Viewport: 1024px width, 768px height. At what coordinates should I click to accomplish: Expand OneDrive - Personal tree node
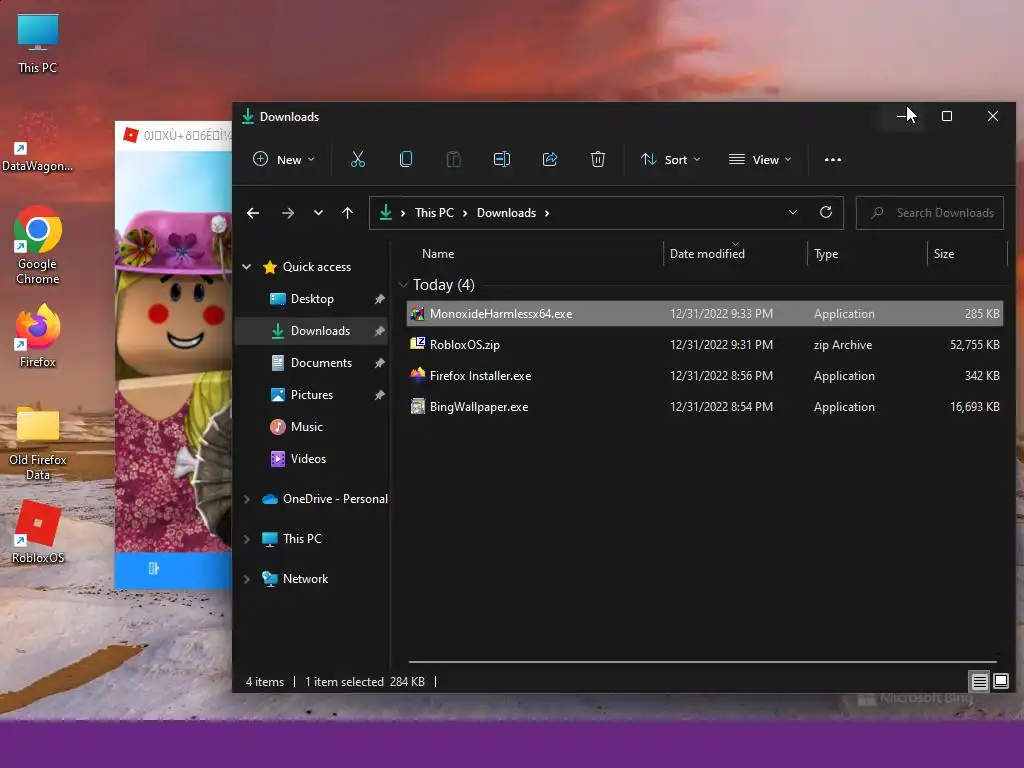247,499
